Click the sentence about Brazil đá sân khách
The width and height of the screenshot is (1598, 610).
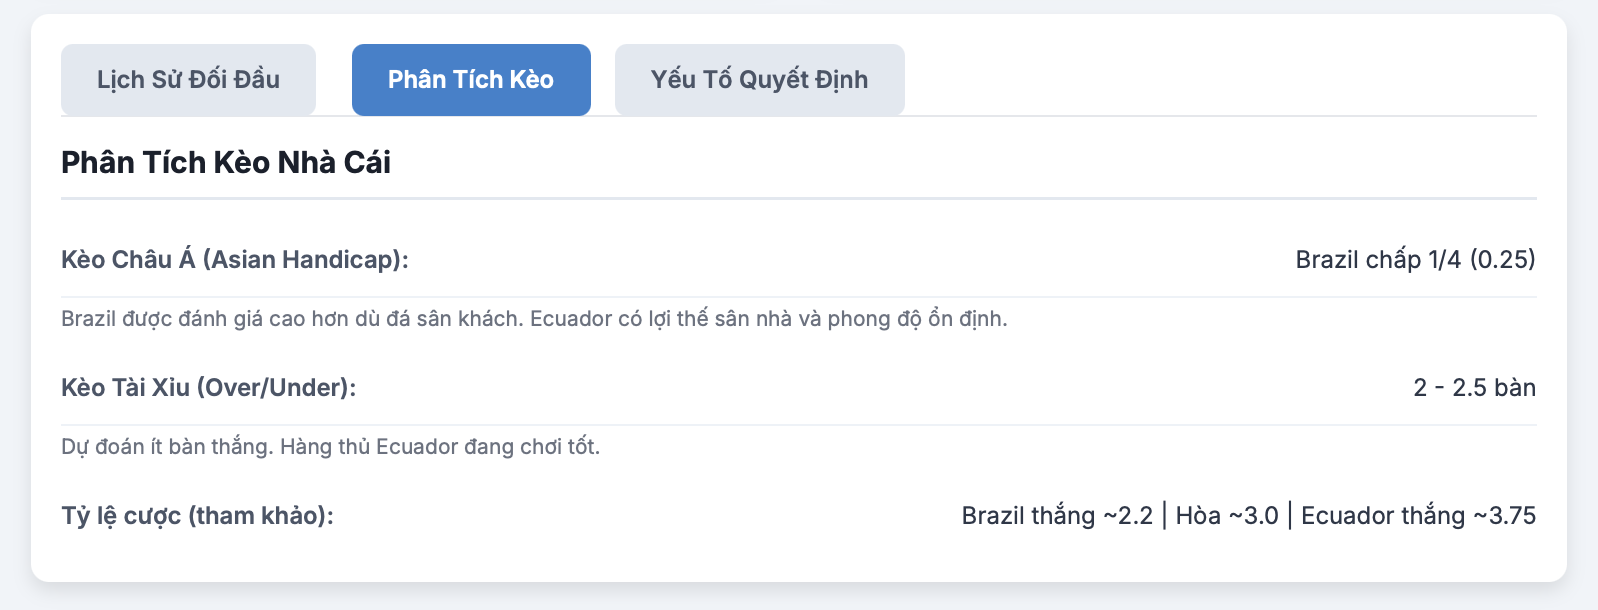click(x=293, y=319)
